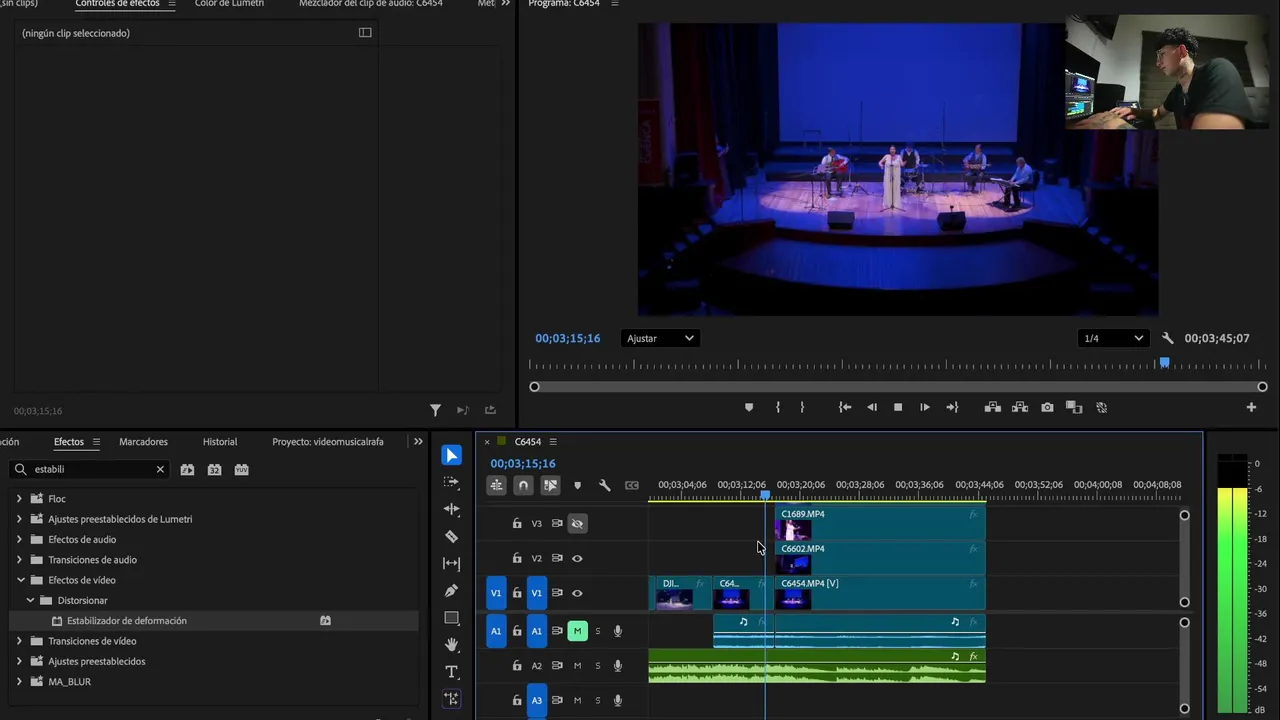Click the Extract button in program monitor
This screenshot has width=1280, height=720.
coord(1020,407)
